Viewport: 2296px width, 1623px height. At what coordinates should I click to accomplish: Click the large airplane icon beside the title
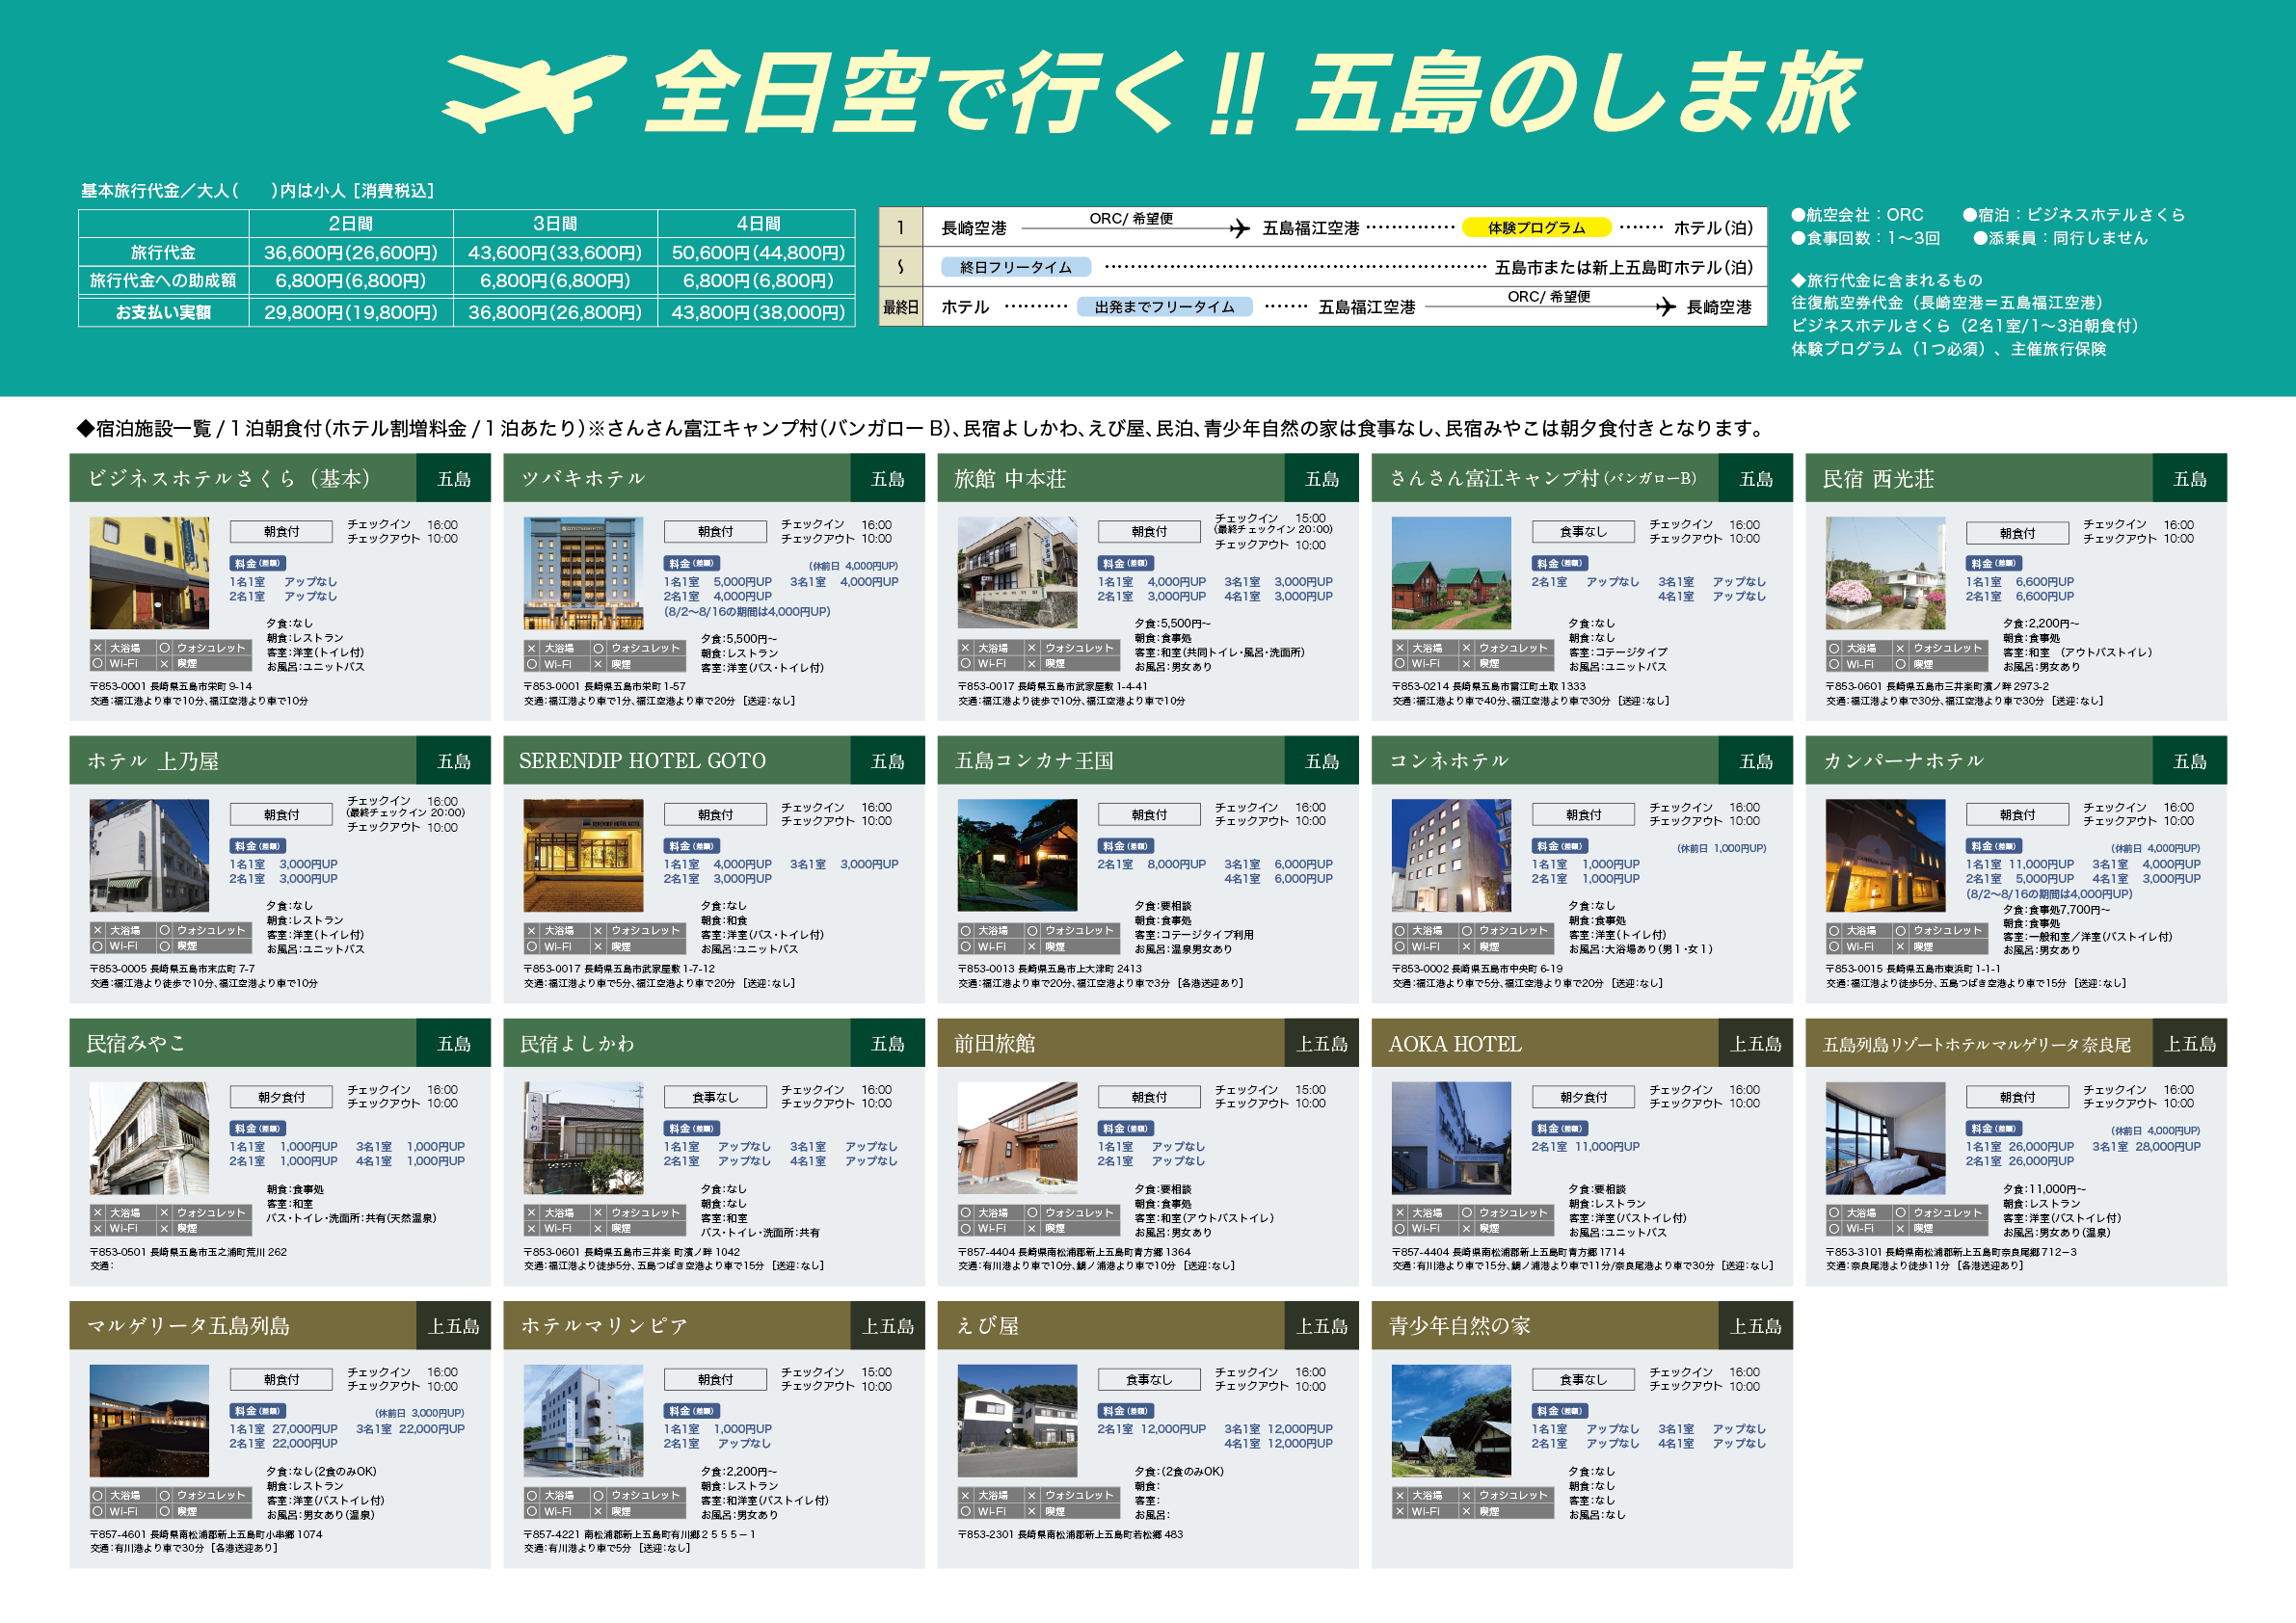533,94
